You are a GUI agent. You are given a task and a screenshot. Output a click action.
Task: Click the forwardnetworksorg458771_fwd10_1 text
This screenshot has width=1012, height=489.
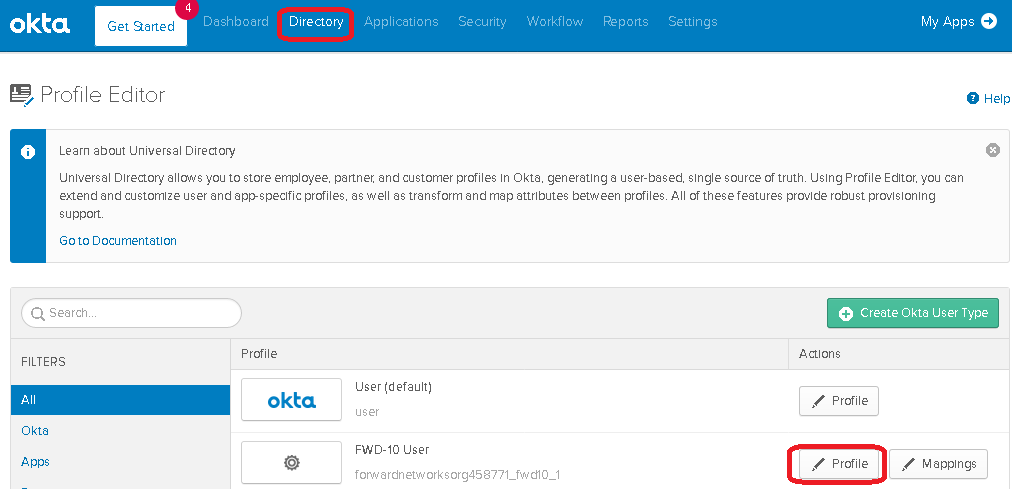coord(458,475)
